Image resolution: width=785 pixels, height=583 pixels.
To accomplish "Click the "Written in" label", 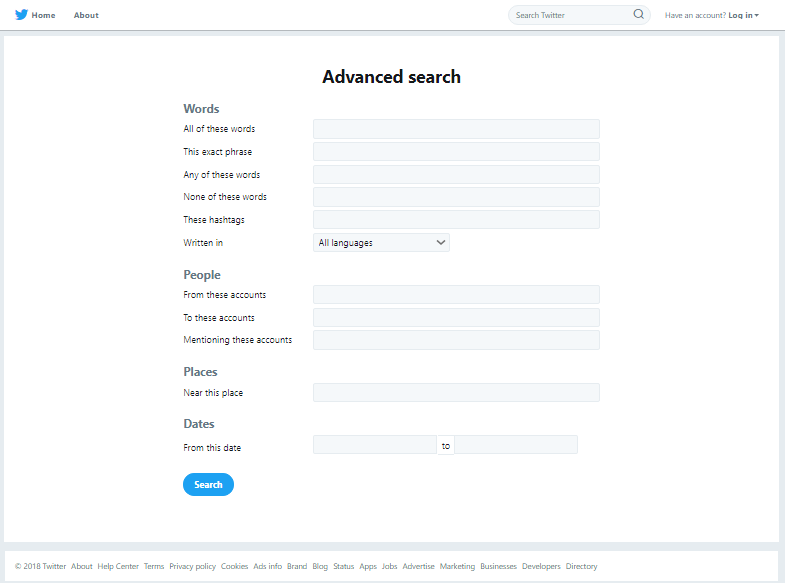I will [x=203, y=243].
